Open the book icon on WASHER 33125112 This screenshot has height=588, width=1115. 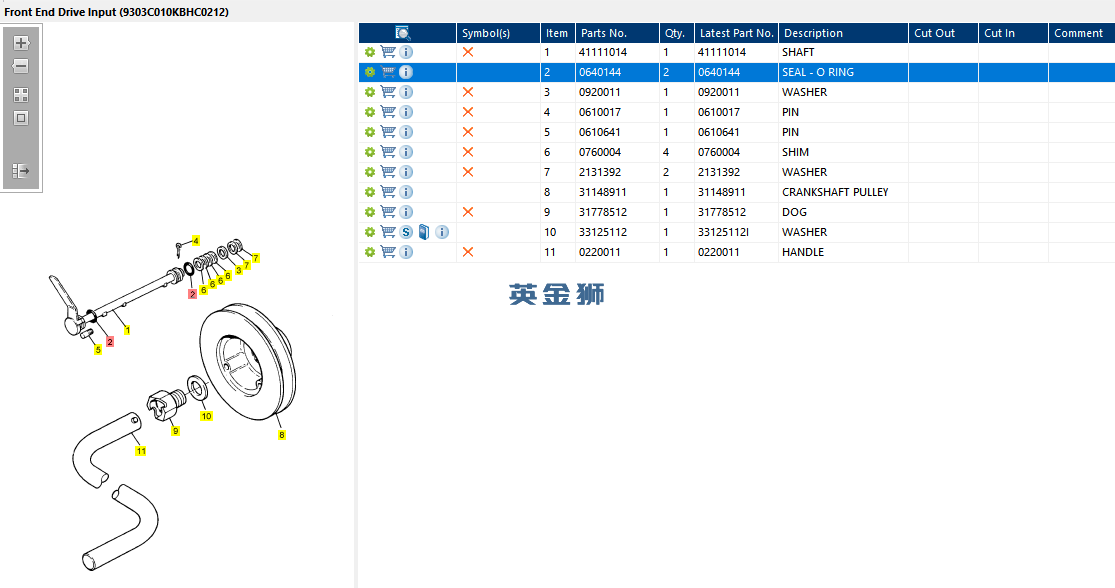[424, 232]
